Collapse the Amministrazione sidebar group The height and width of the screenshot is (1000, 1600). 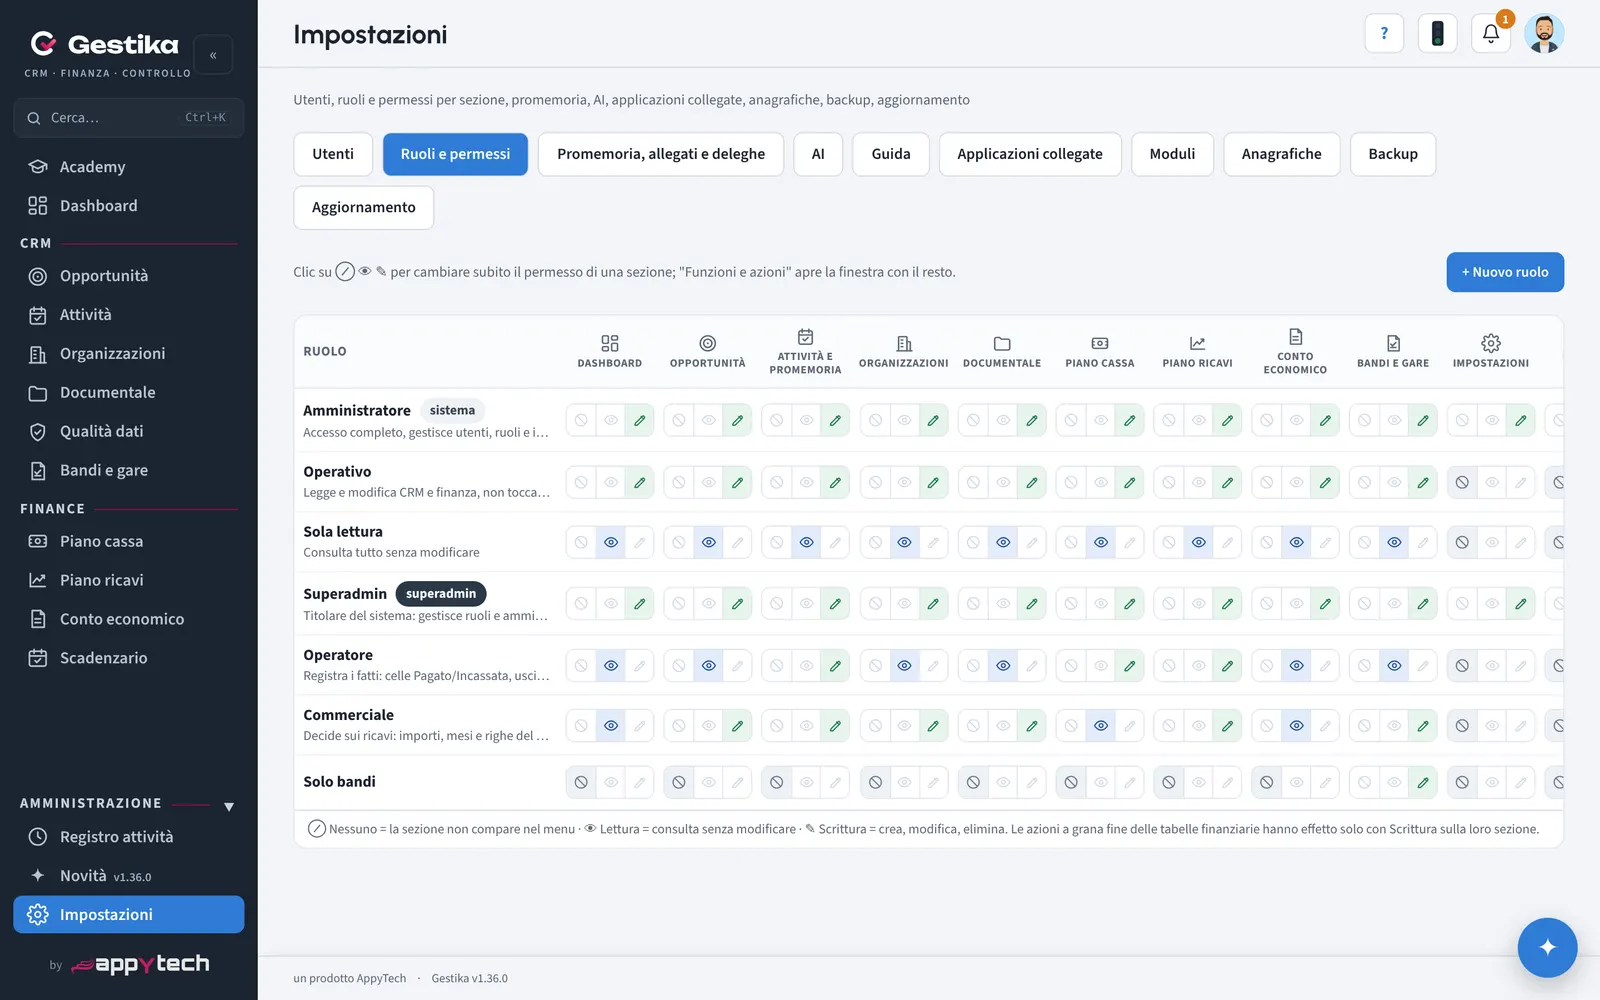(x=229, y=806)
